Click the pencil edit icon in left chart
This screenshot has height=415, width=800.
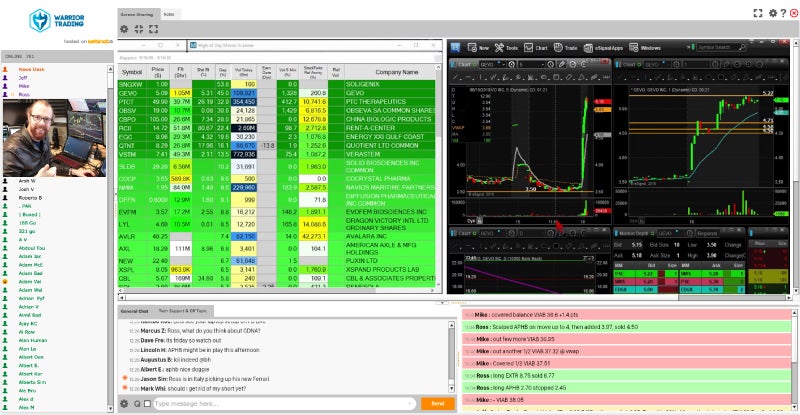[562, 64]
